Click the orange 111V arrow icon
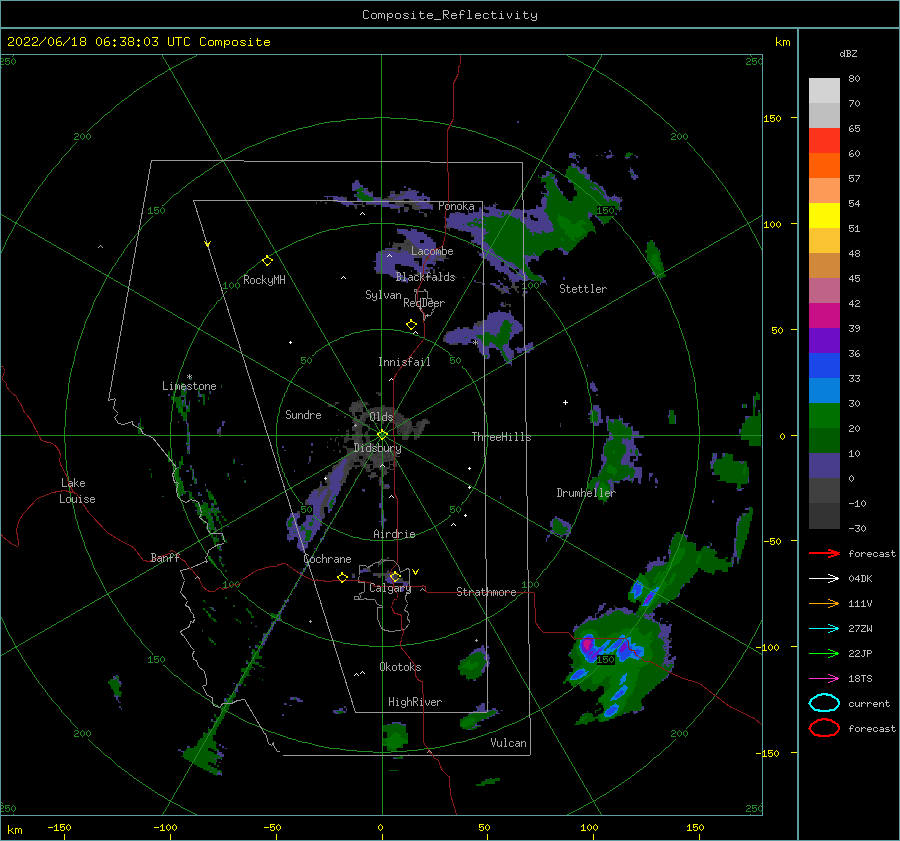The width and height of the screenshot is (900, 841). point(824,603)
